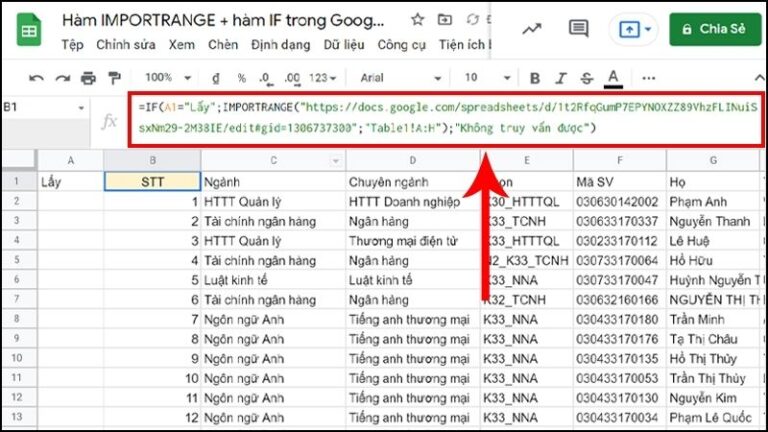Select cell Thương mại điện tử

pyautogui.click(x=413, y=240)
